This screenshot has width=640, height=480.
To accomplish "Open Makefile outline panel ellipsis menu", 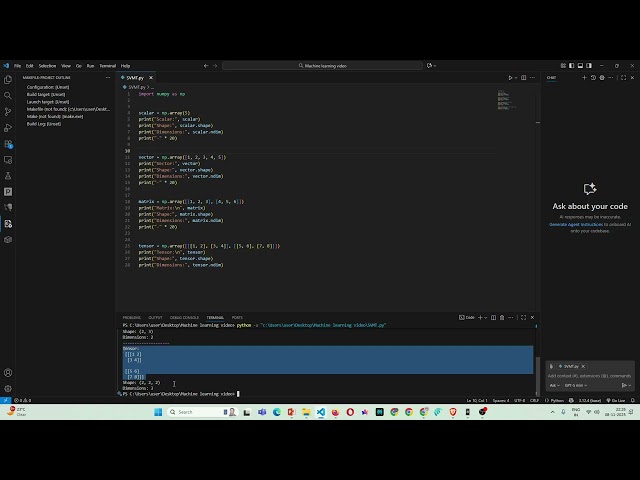I will coord(108,78).
